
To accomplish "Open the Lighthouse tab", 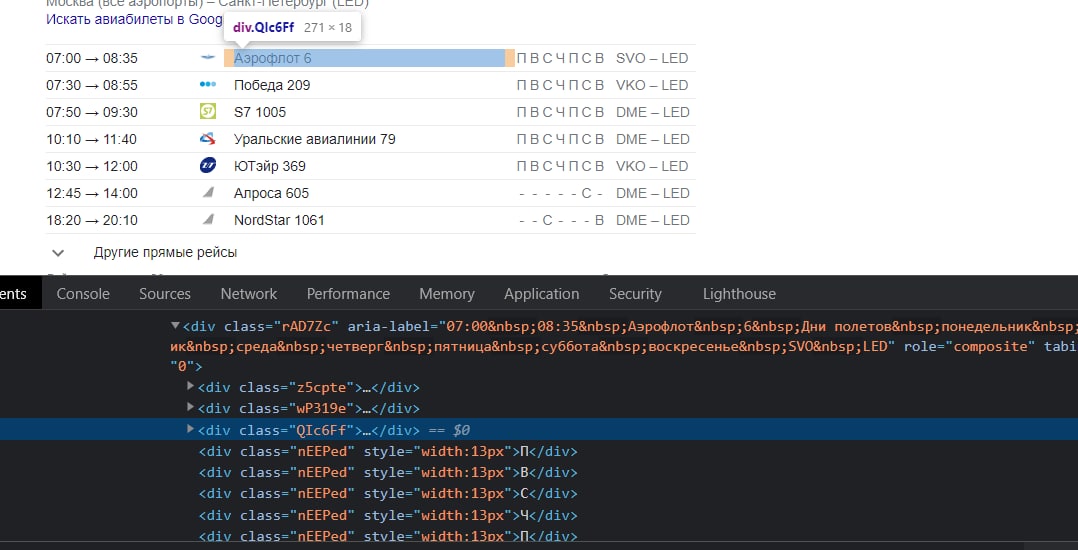I will [739, 294].
